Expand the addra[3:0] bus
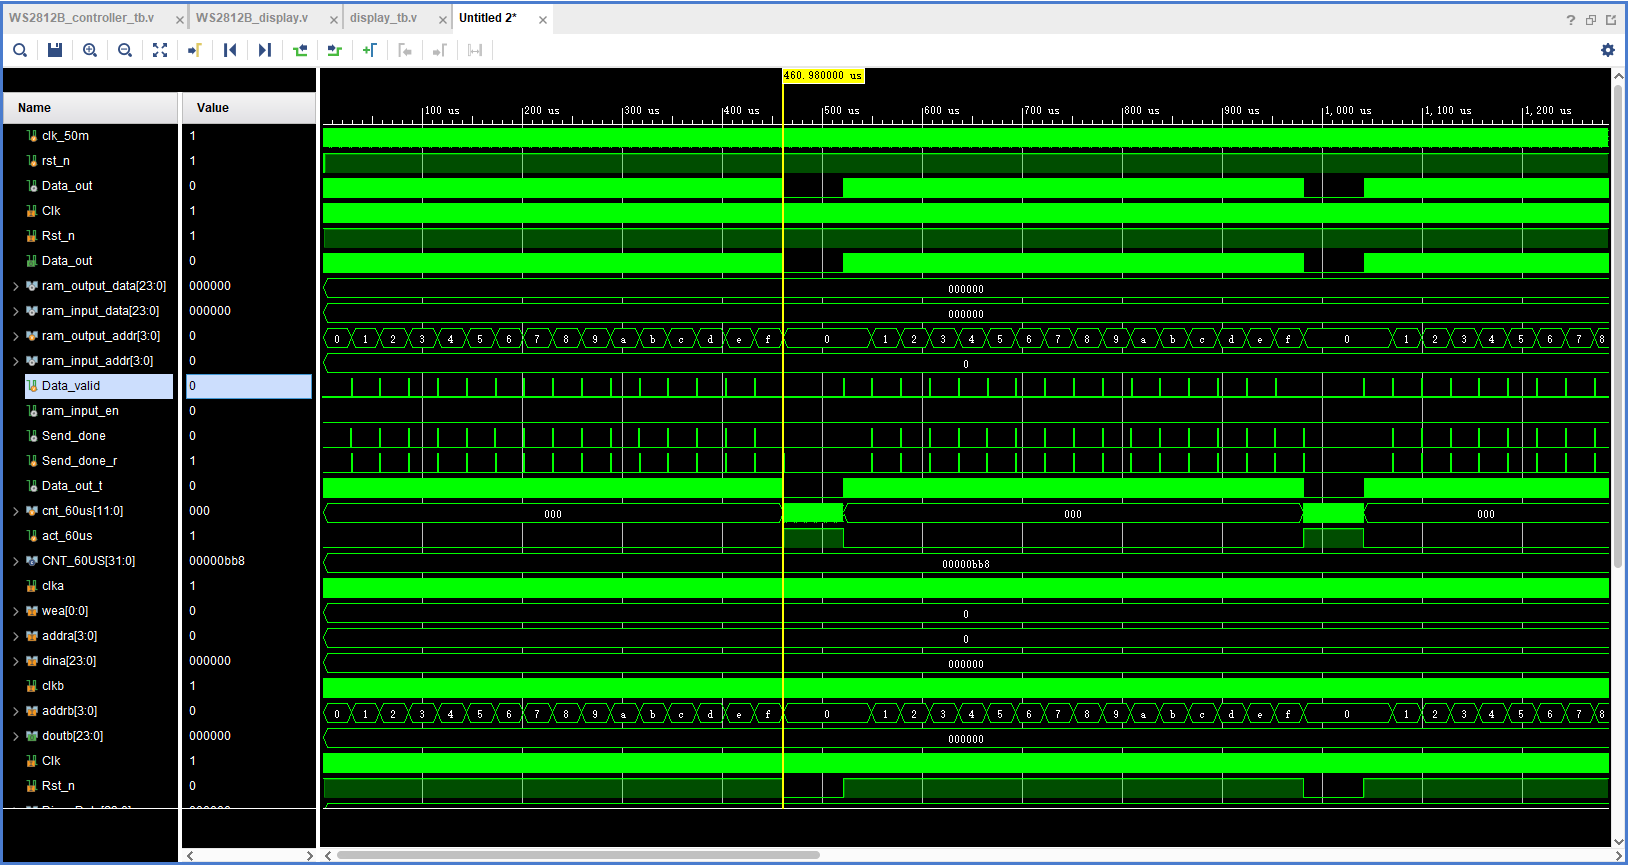 (16, 636)
